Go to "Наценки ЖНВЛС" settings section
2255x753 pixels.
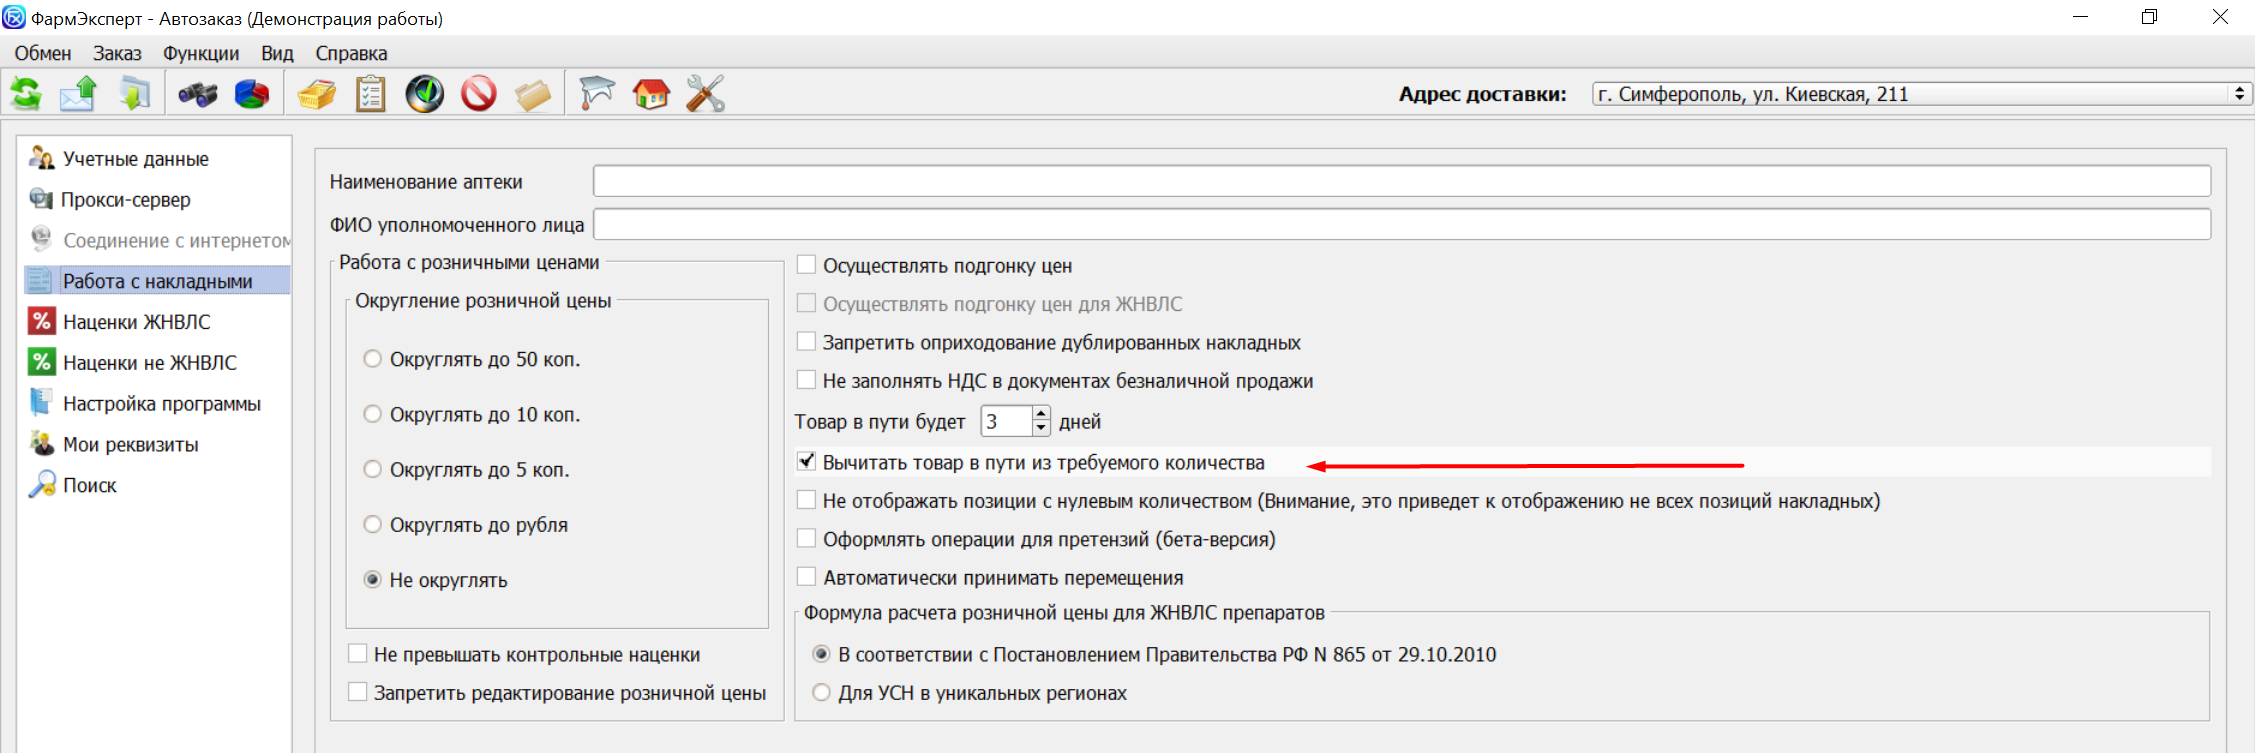tap(136, 322)
